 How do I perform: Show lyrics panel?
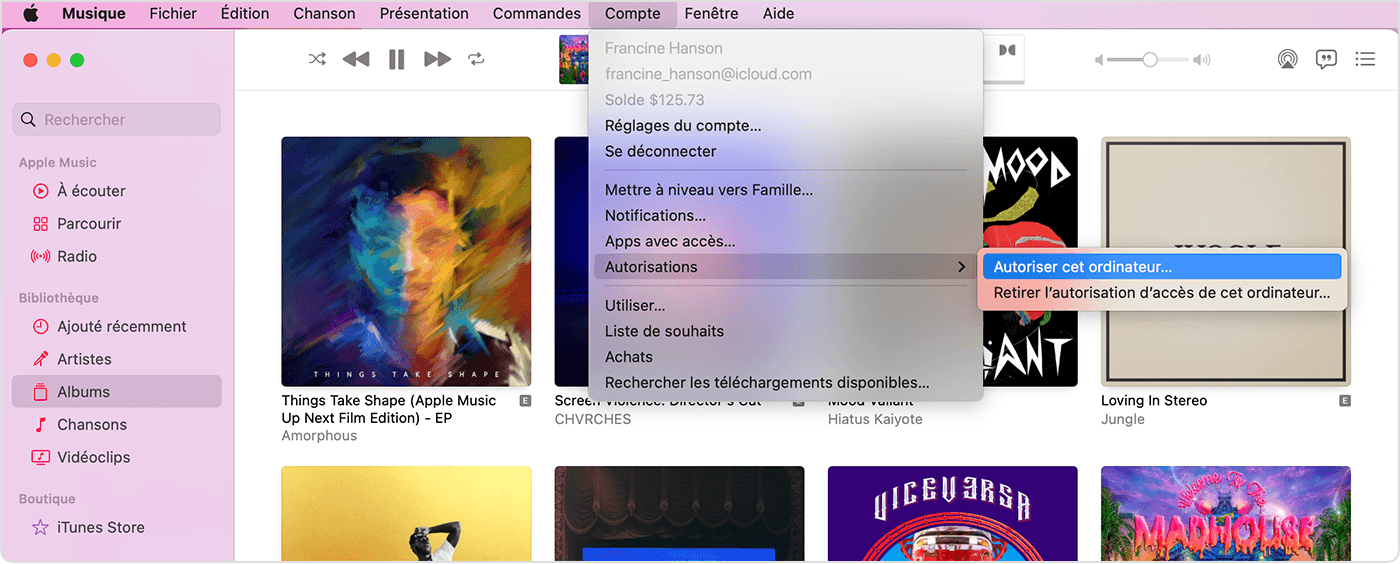1326,59
